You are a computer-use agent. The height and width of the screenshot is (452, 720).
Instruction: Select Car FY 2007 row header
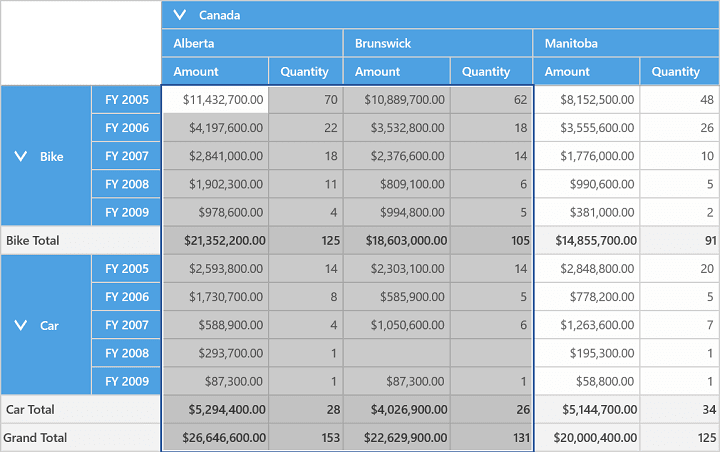[x=126, y=325]
